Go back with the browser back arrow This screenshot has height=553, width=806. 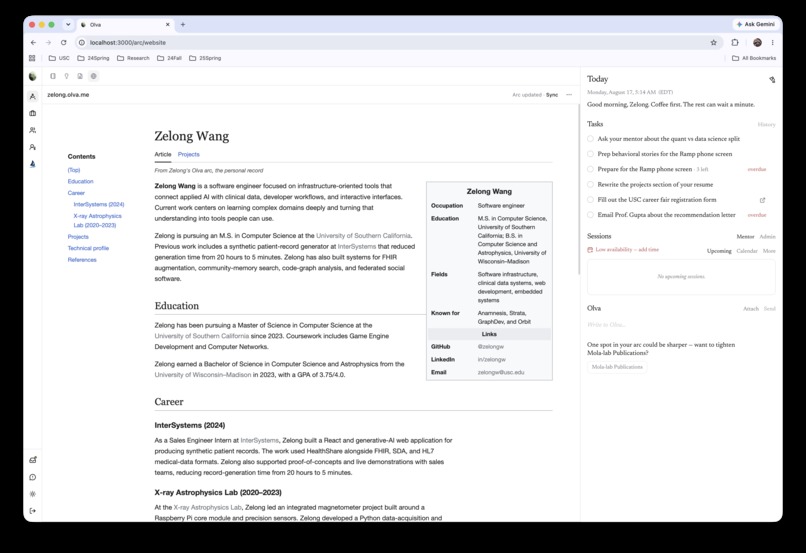(33, 43)
